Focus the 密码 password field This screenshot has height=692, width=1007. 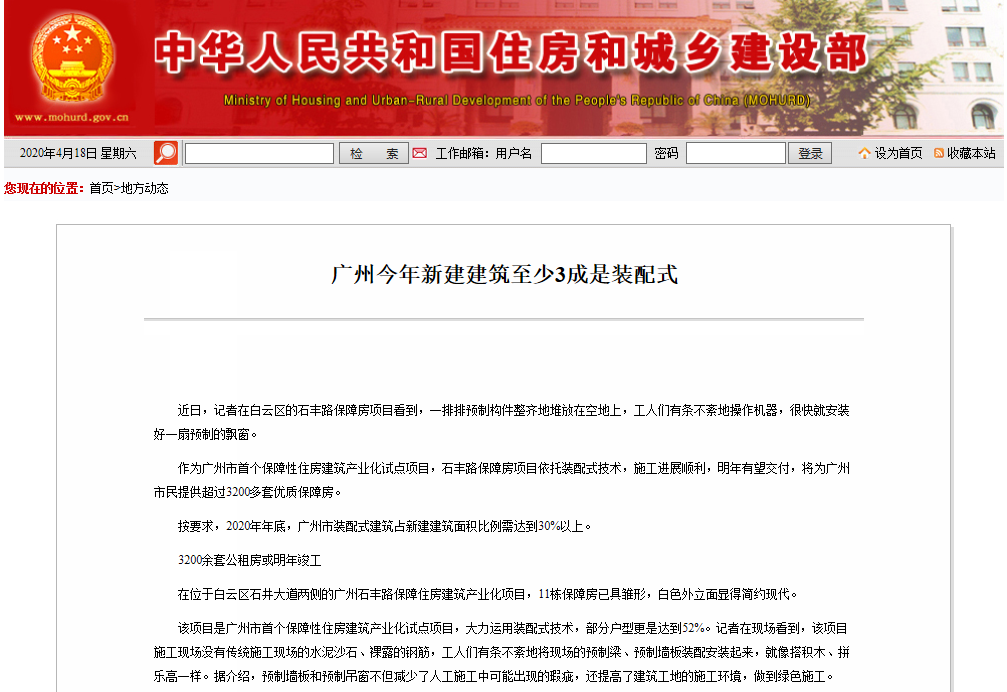tap(736, 153)
